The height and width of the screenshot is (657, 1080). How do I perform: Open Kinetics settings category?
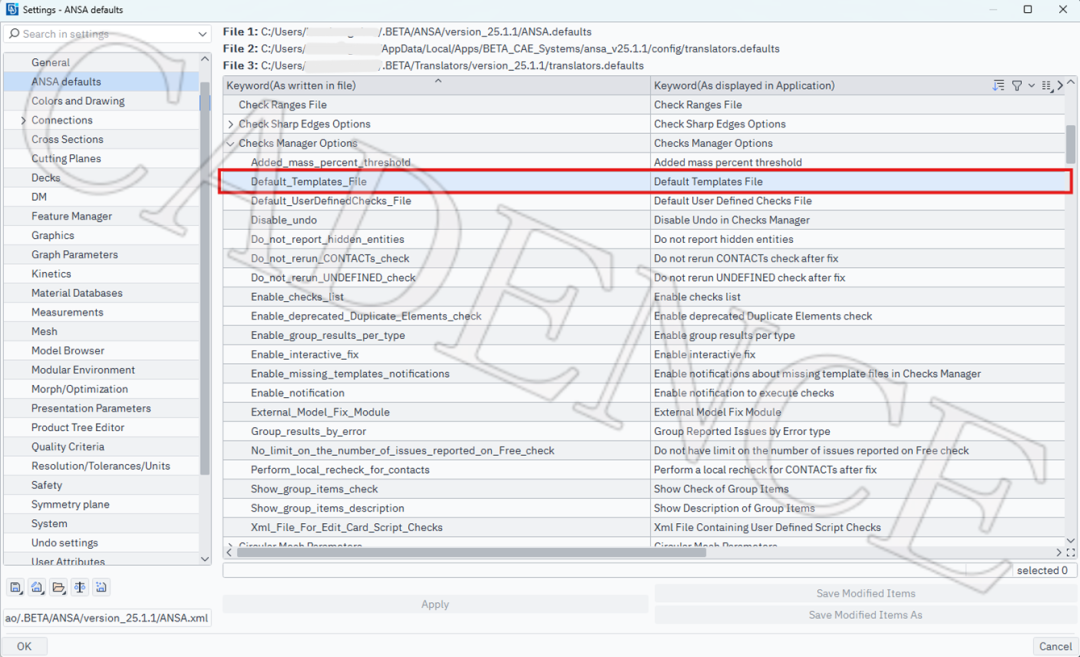(101, 274)
